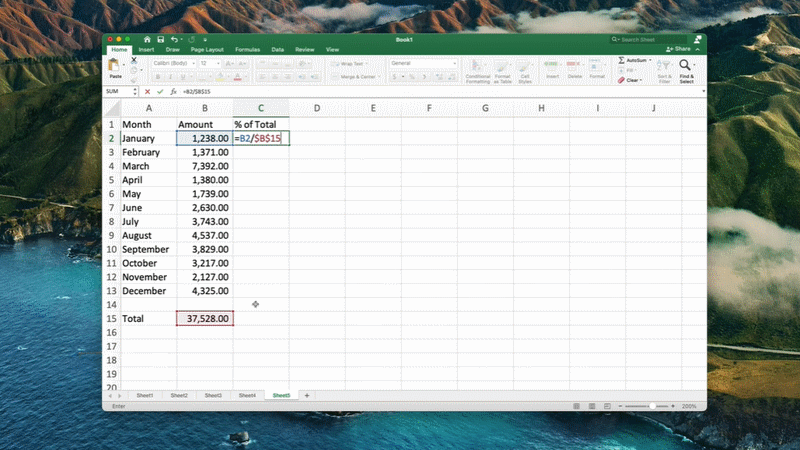Click the user account icon at top right

pyautogui.click(x=697, y=39)
